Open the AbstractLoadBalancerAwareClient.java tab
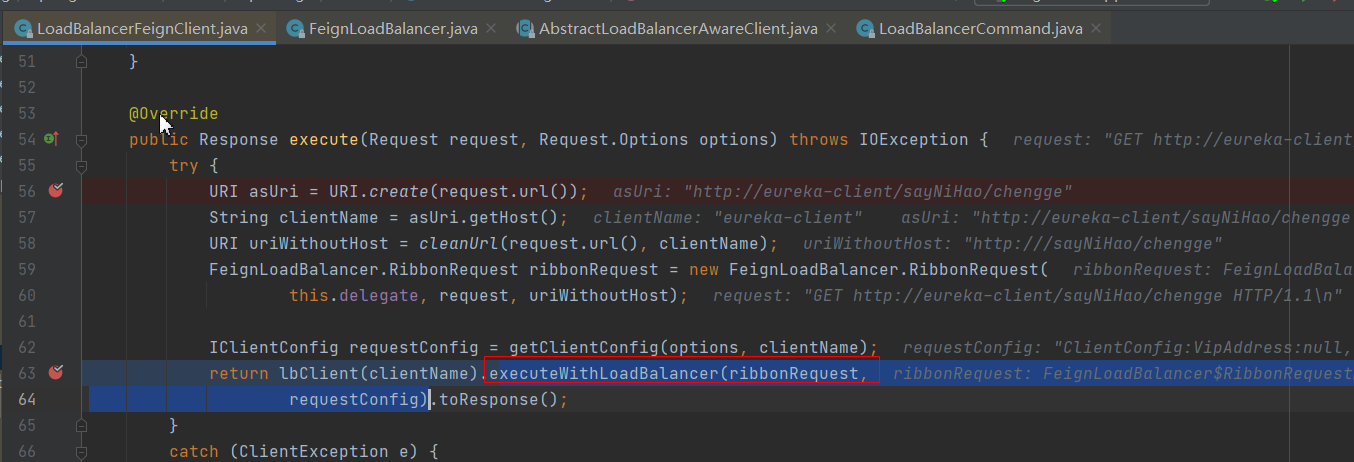1354x462 pixels. [679, 28]
